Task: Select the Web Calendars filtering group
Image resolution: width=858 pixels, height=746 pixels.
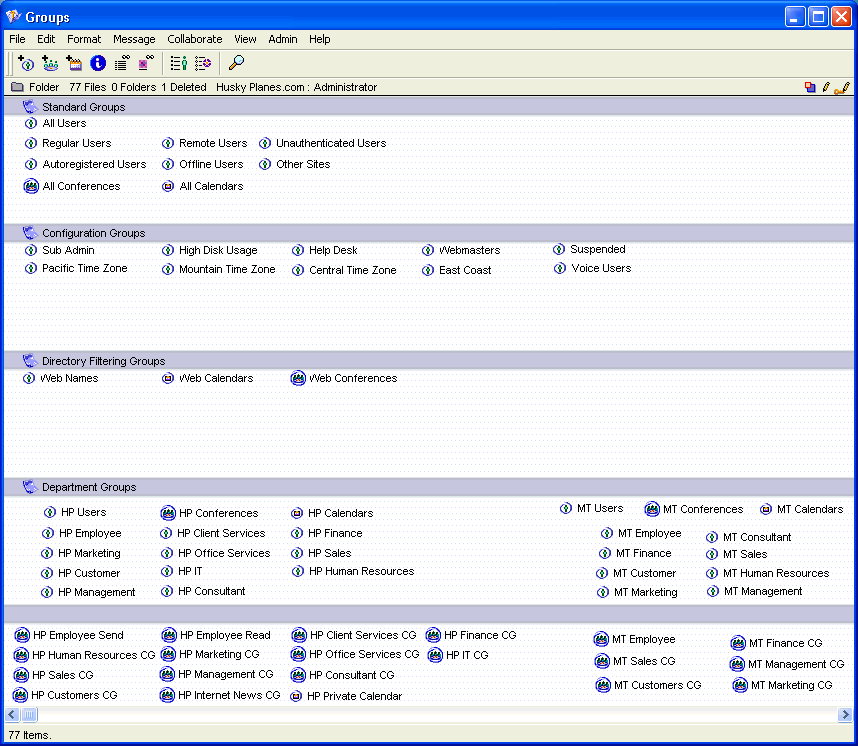Action: point(216,378)
